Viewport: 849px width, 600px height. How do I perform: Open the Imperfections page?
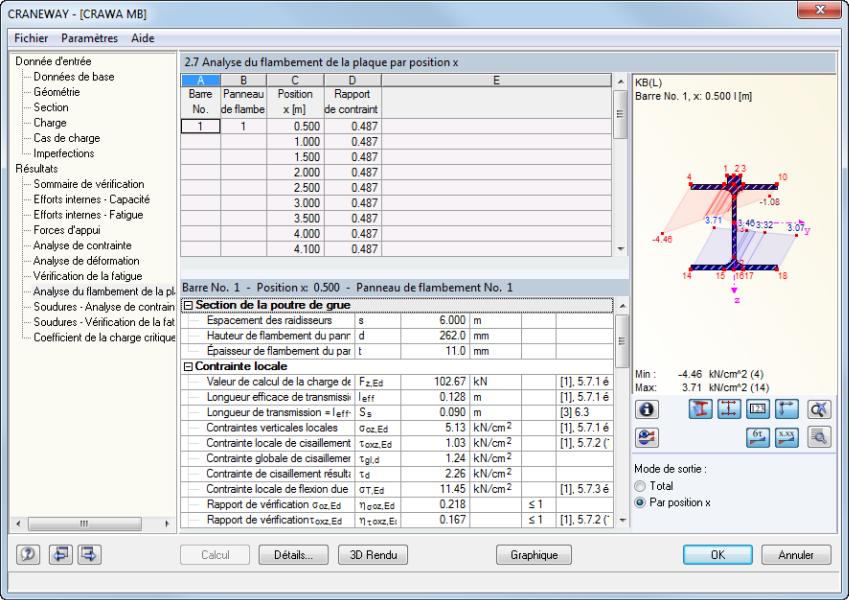pos(64,153)
